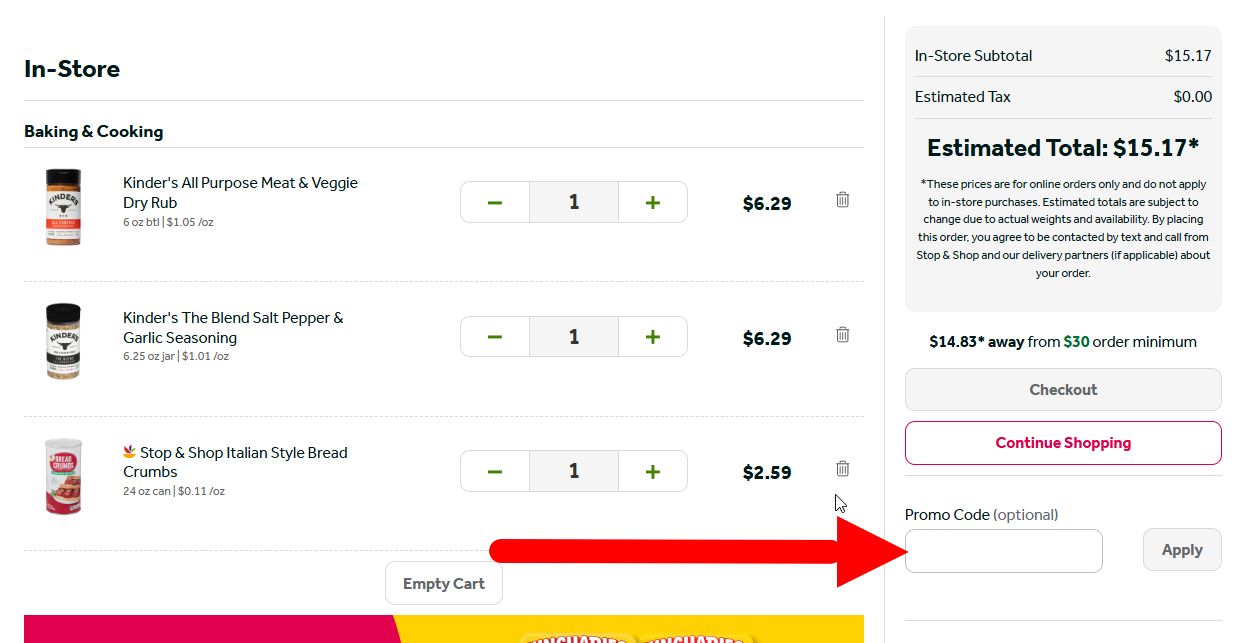Select Continue Shopping
This screenshot has width=1254, height=643.
coord(1062,442)
